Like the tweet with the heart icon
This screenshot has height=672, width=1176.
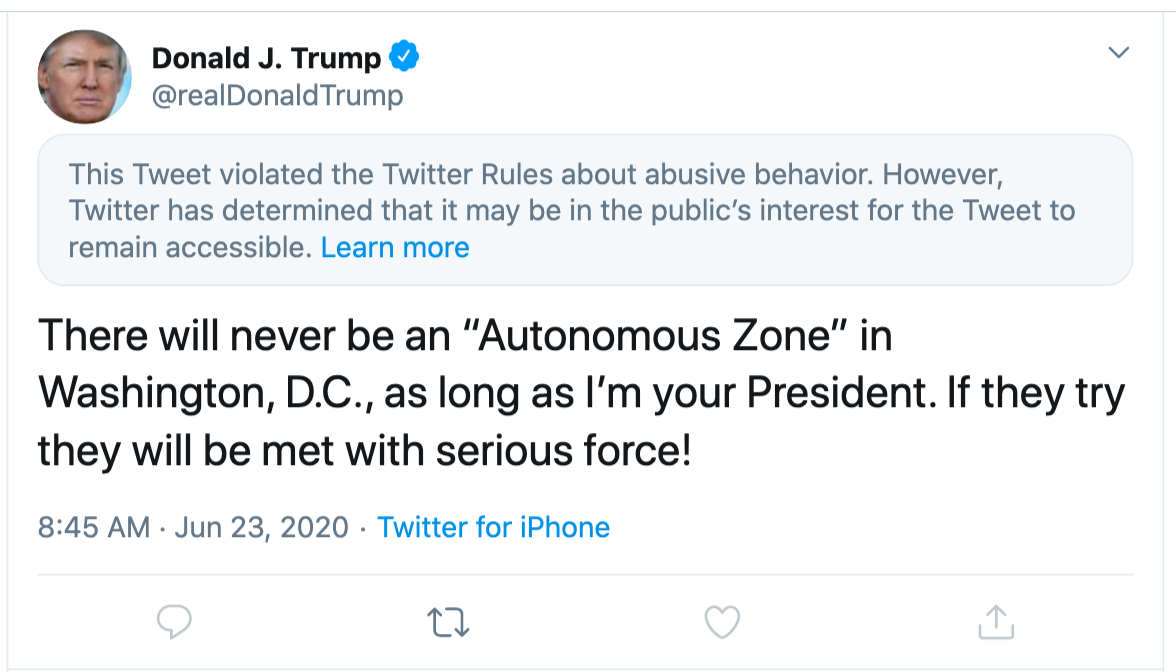click(x=722, y=622)
